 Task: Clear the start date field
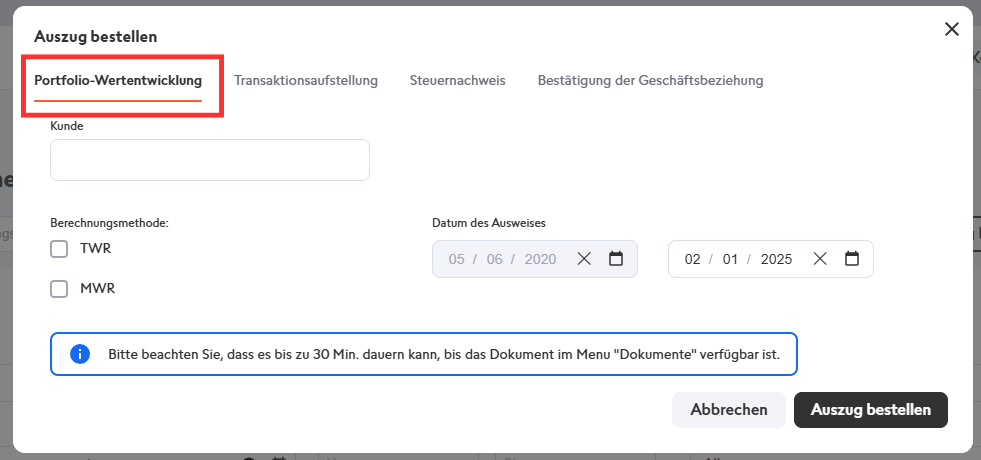pos(584,258)
